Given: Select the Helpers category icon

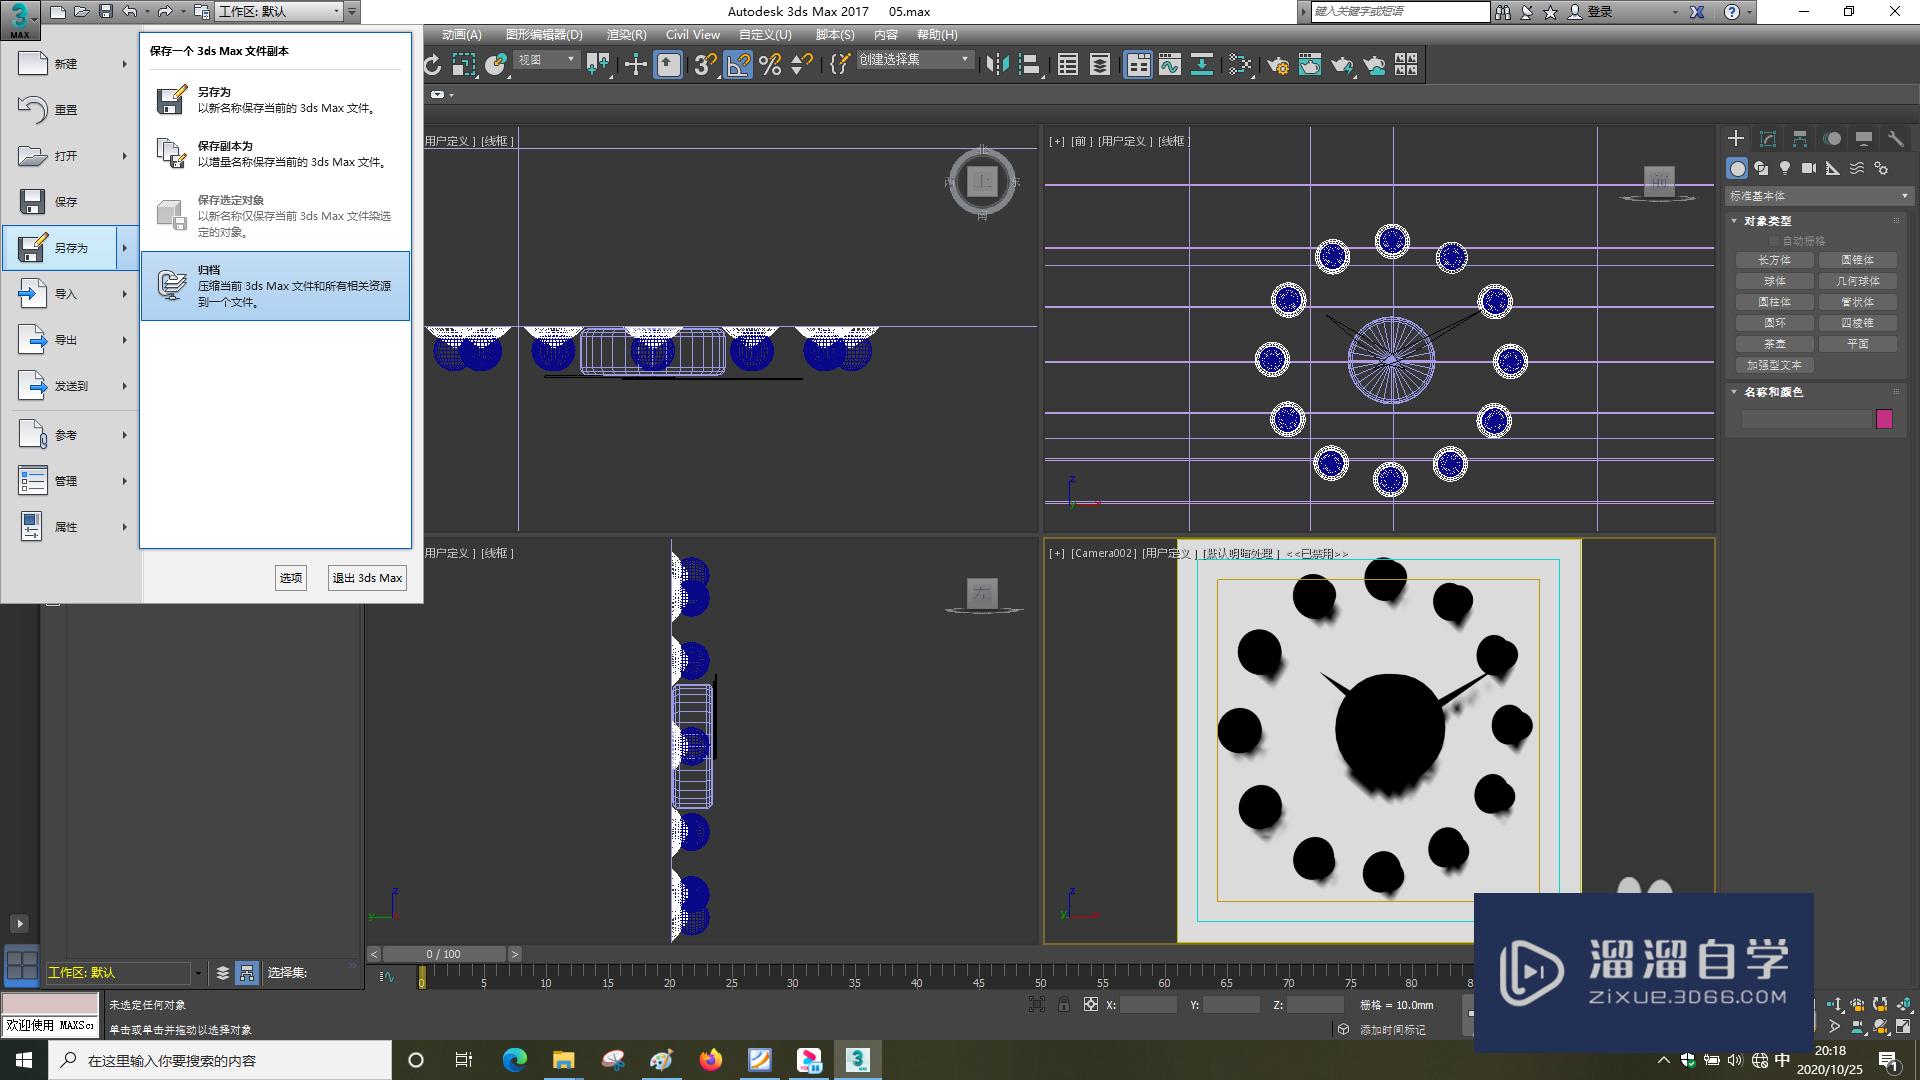Looking at the screenshot, I should (x=1833, y=168).
